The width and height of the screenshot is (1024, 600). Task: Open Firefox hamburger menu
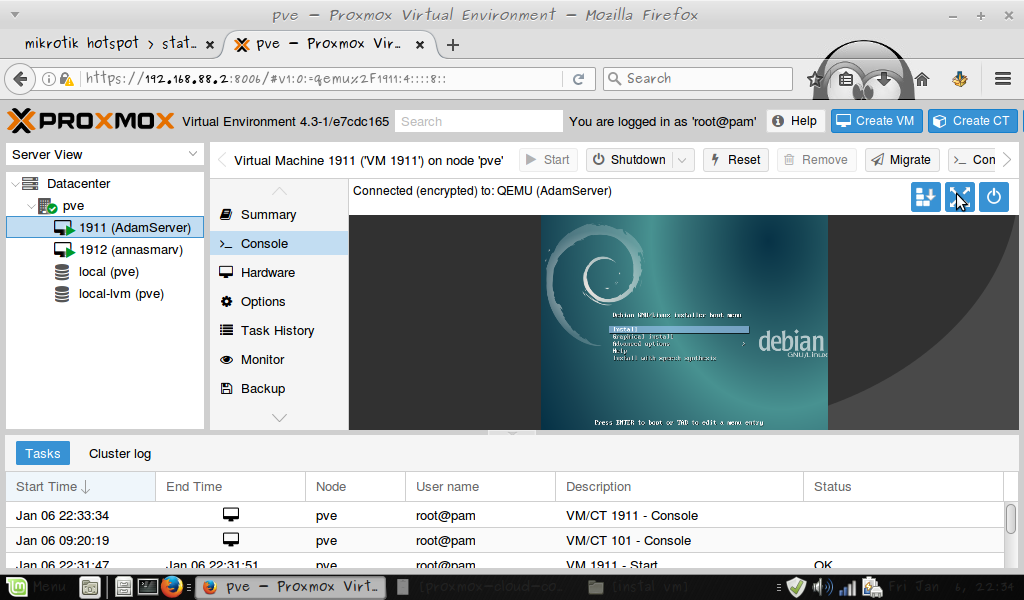(1003, 79)
